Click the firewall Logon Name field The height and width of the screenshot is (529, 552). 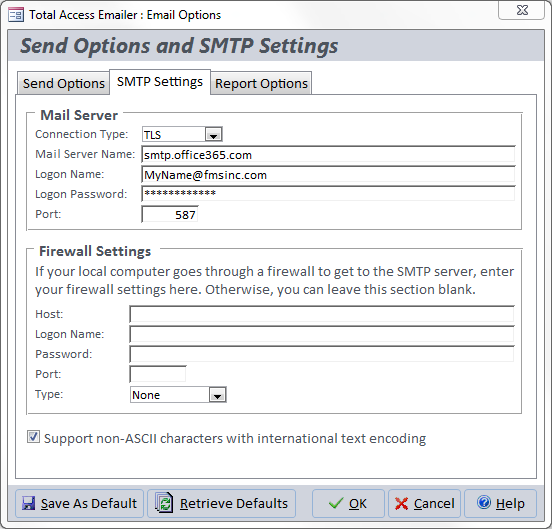point(322,334)
